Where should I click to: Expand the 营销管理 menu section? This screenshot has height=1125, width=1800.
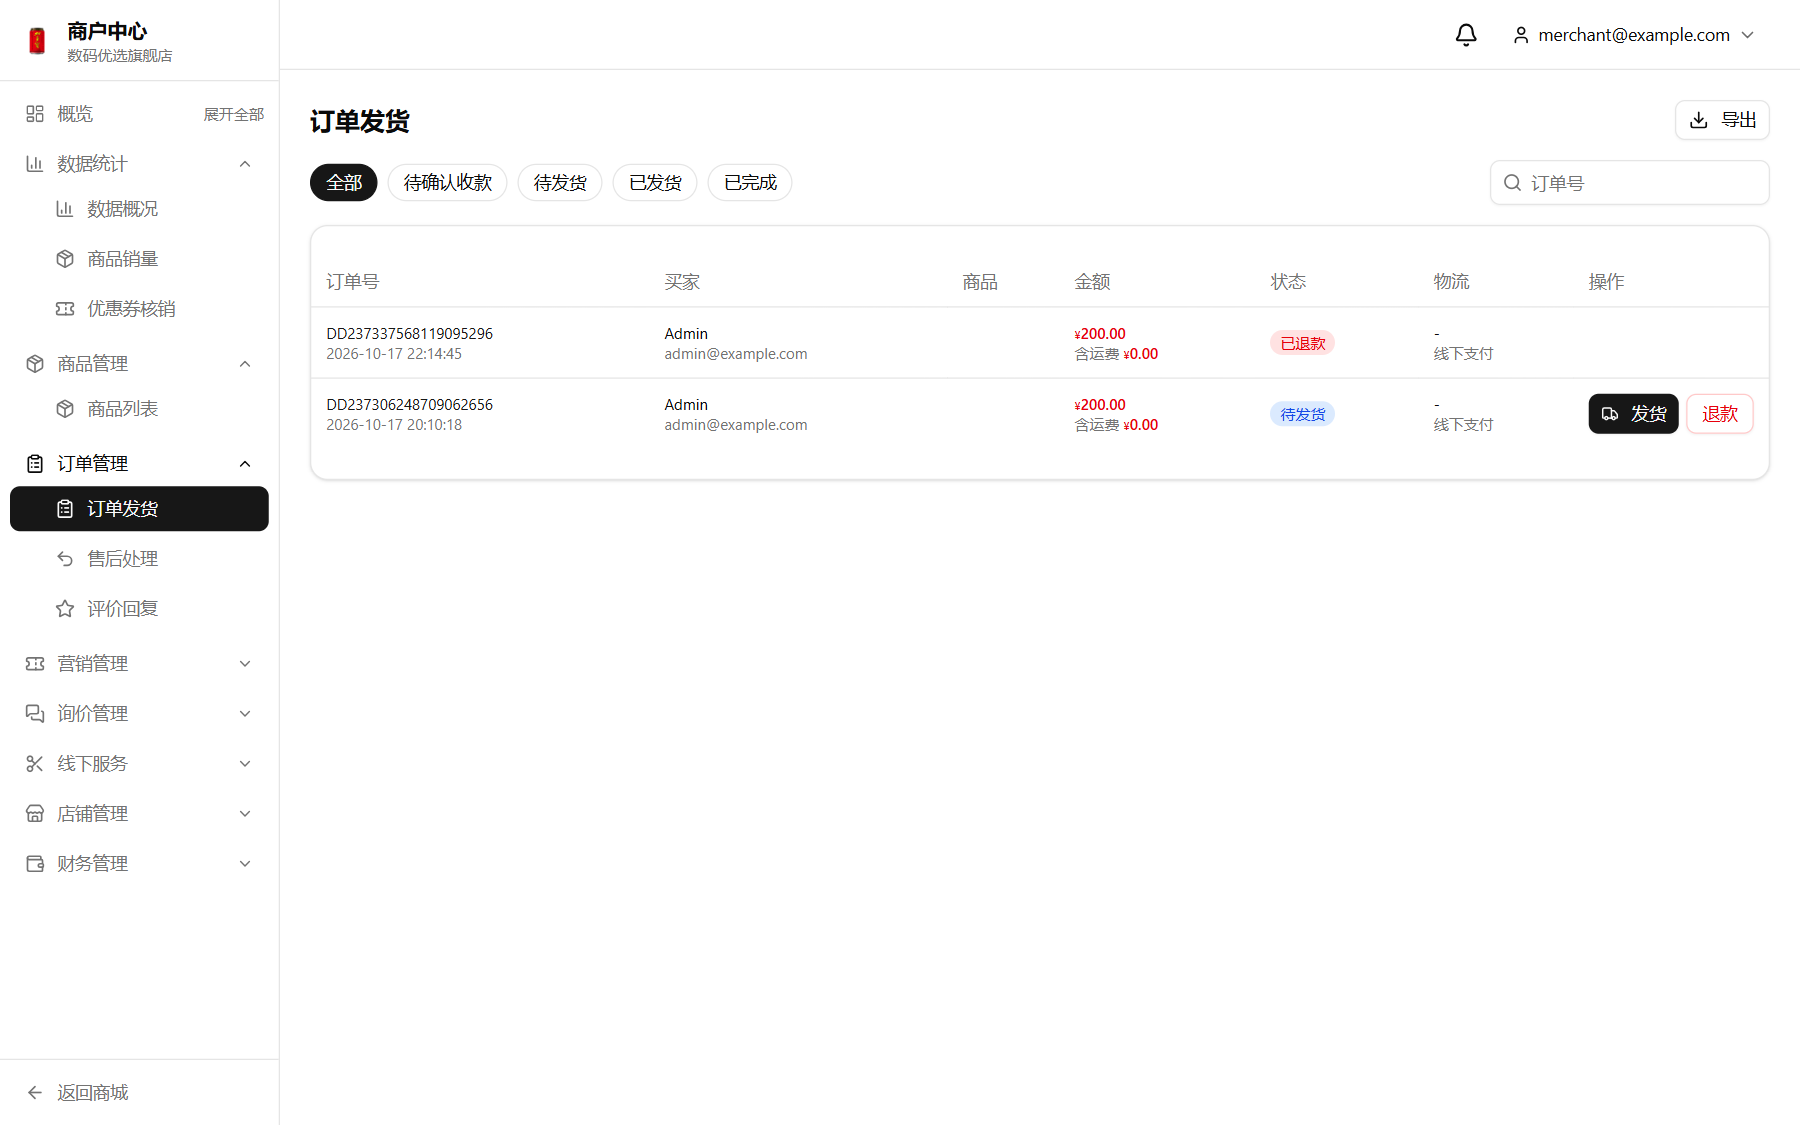(x=139, y=664)
